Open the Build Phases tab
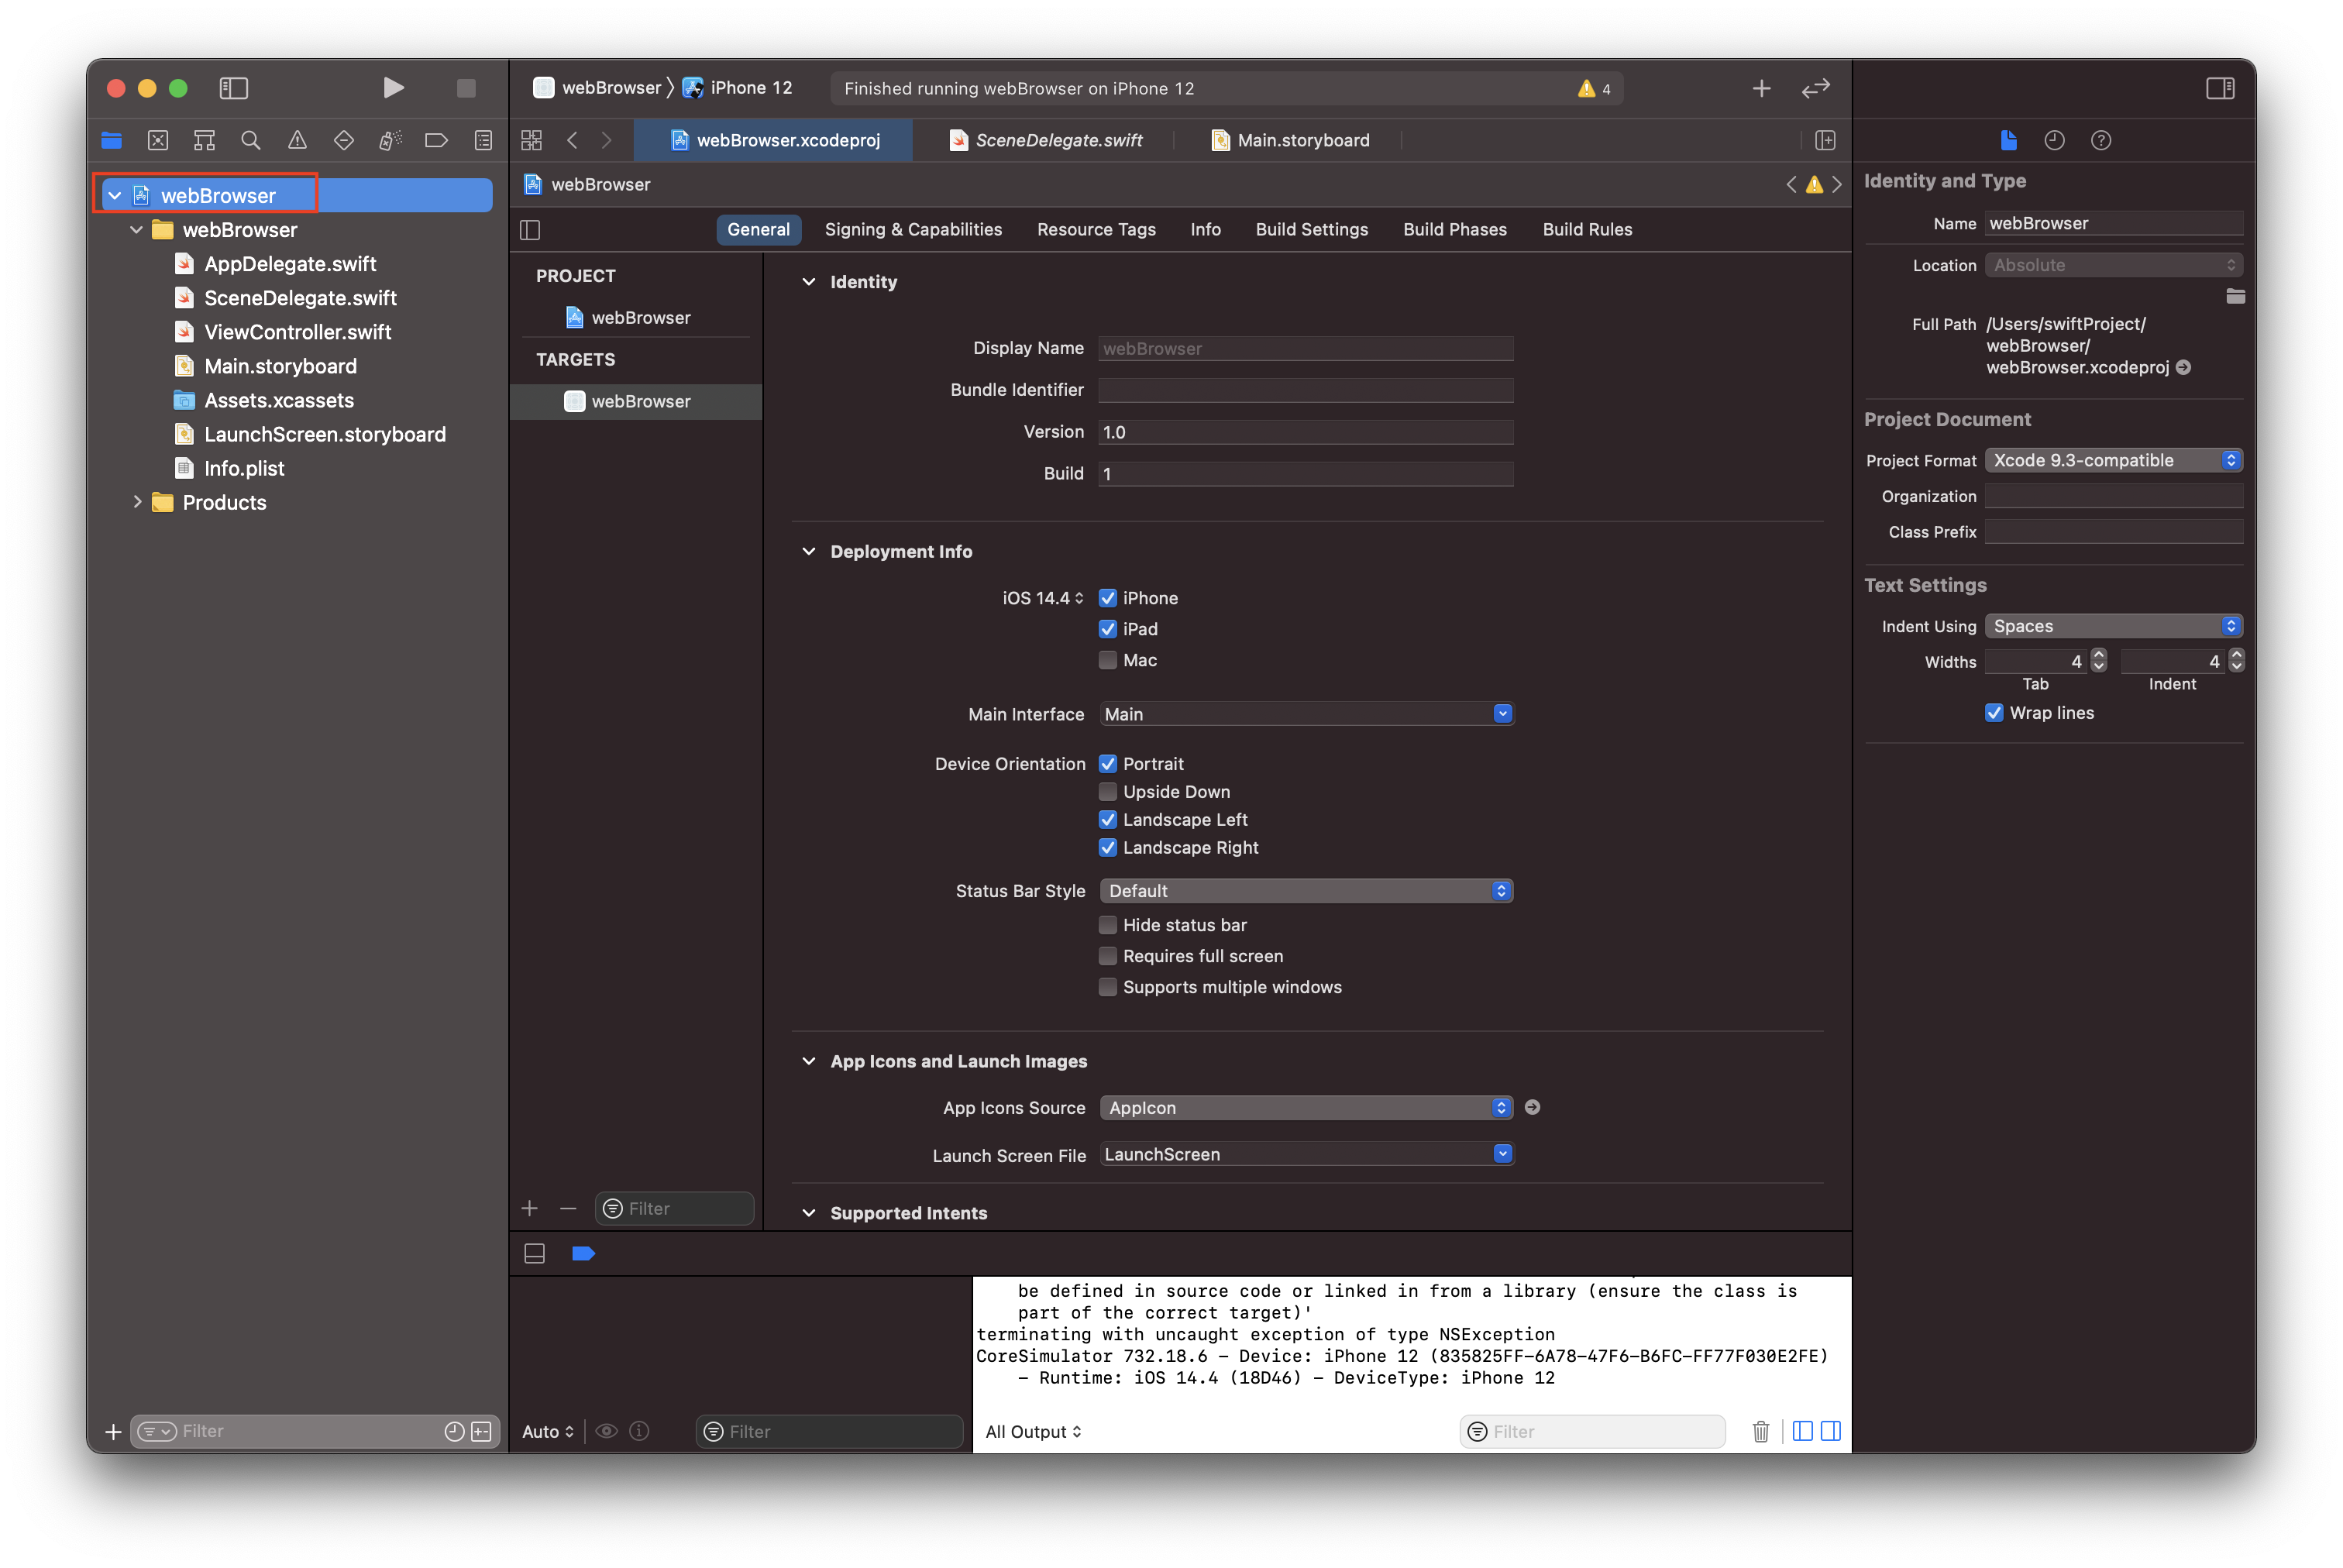Screen dimensions: 2343x1568 coord(1454,230)
